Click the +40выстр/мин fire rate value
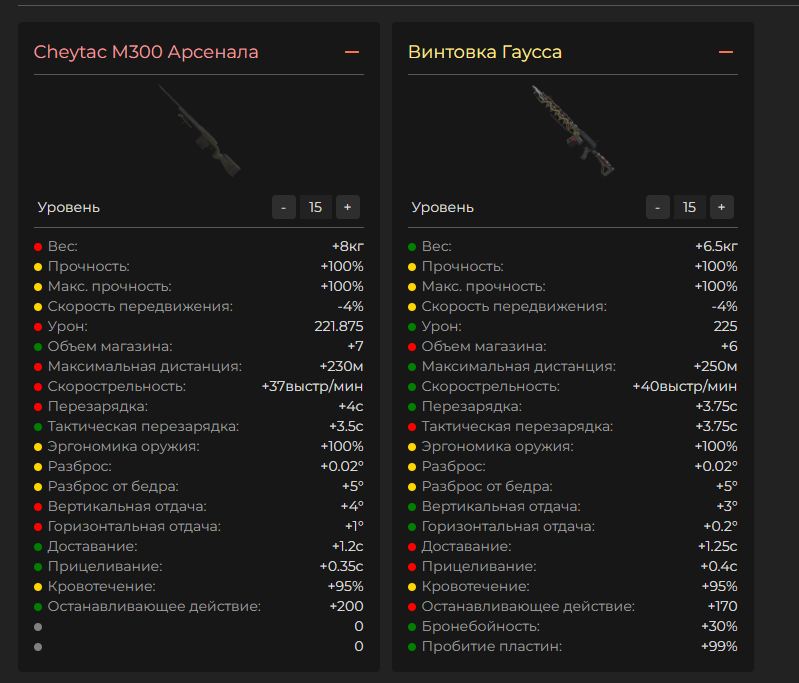 point(685,386)
